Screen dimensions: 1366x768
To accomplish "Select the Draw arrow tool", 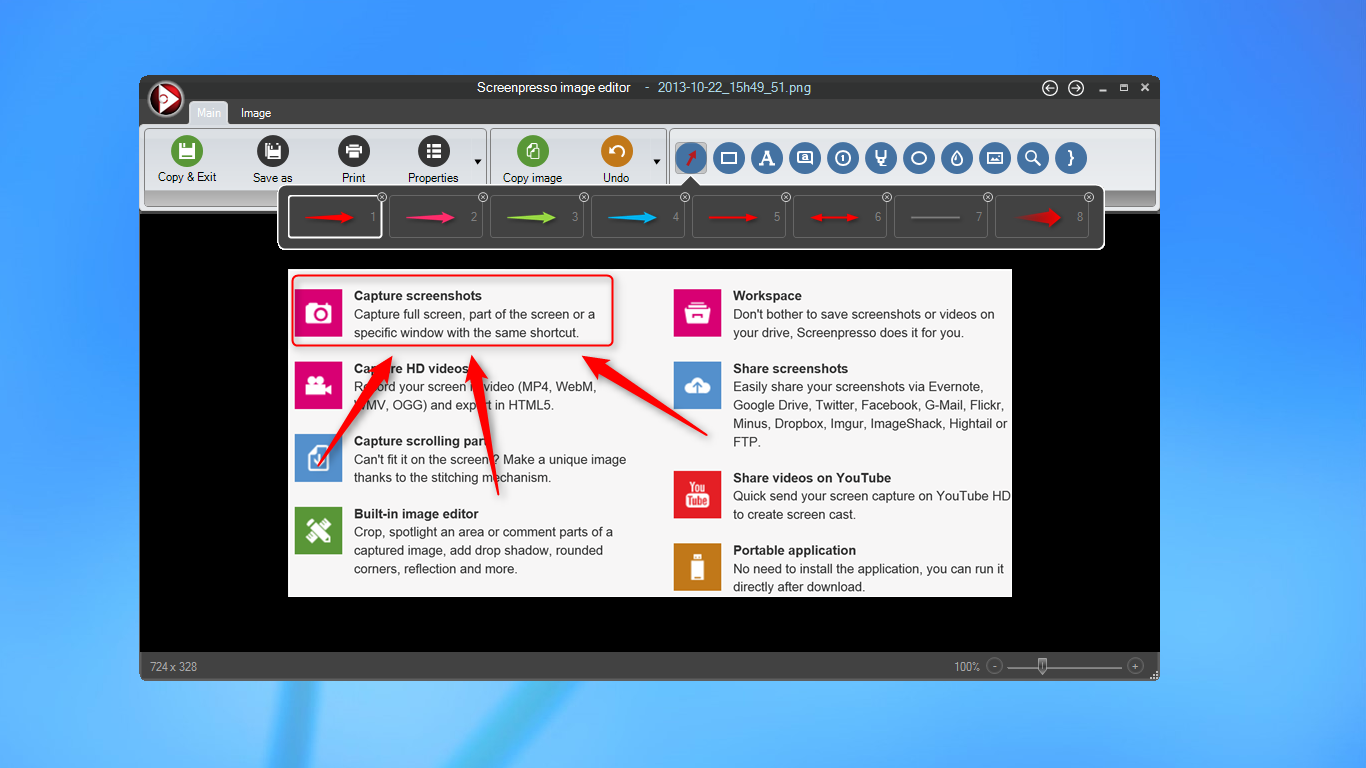I will point(691,158).
